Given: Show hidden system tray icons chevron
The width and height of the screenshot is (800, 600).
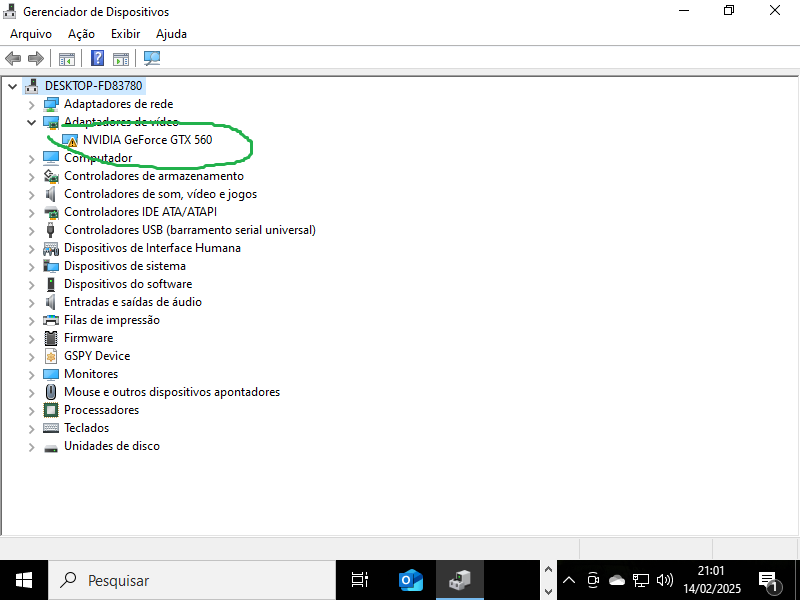Looking at the screenshot, I should [x=569, y=580].
